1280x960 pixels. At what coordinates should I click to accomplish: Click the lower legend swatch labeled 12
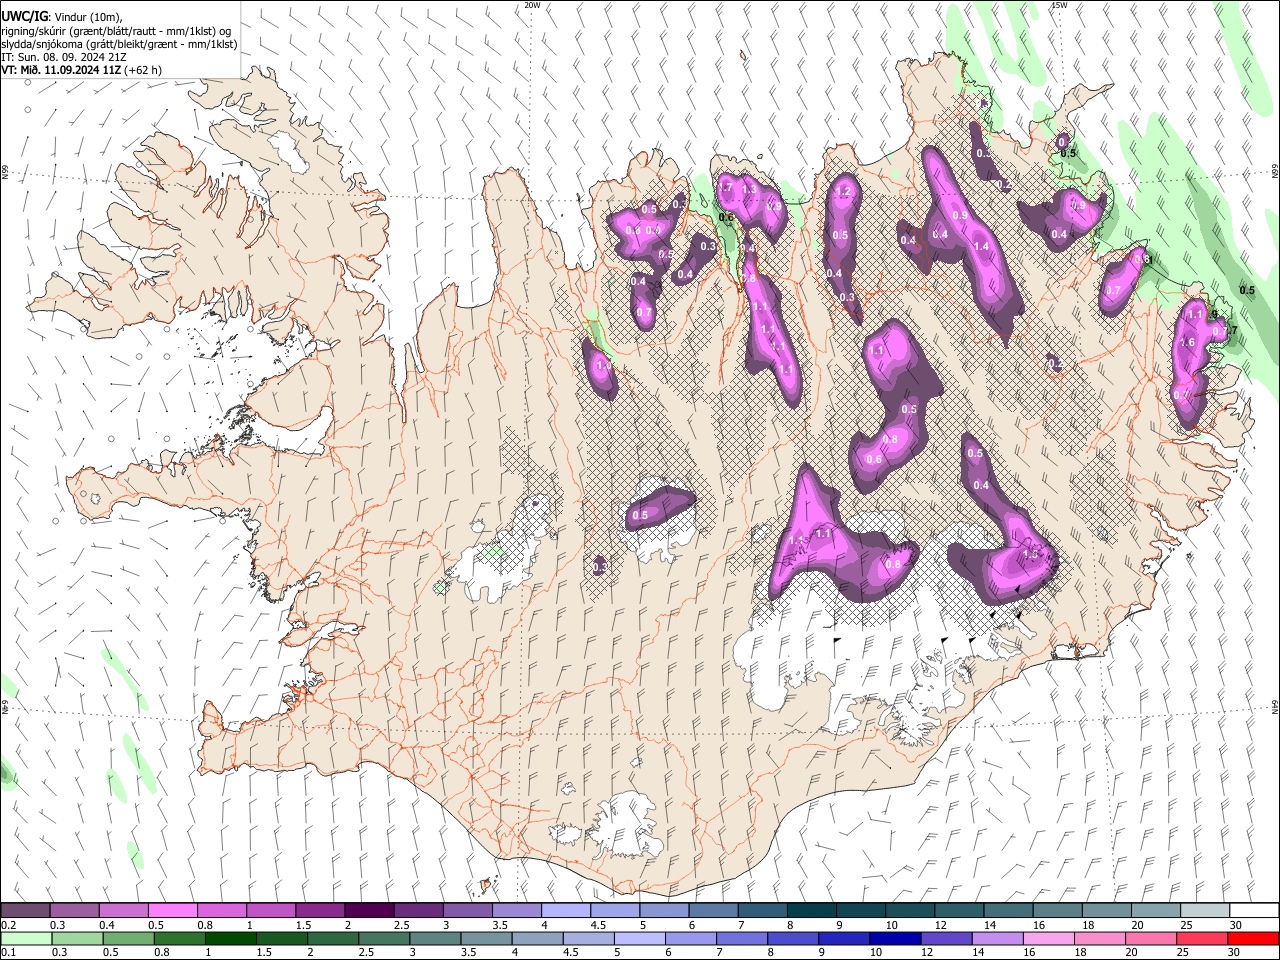click(947, 938)
